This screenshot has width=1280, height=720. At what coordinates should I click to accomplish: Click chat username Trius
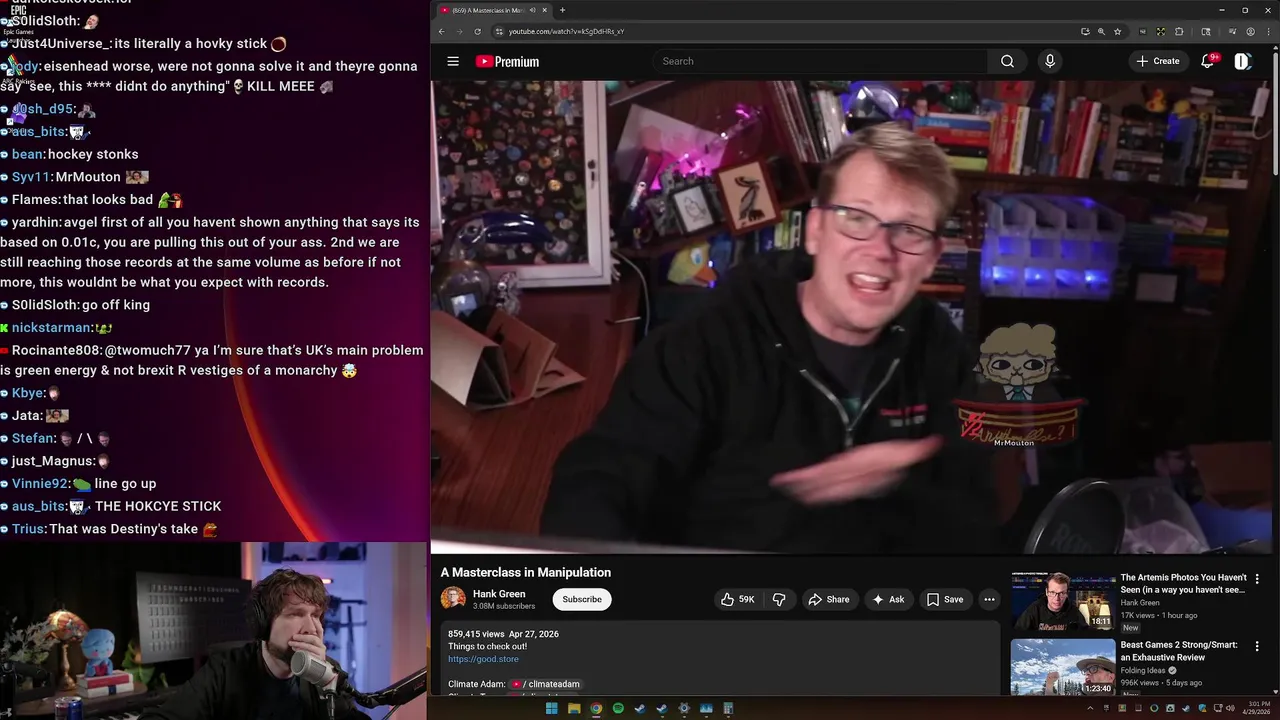point(28,529)
